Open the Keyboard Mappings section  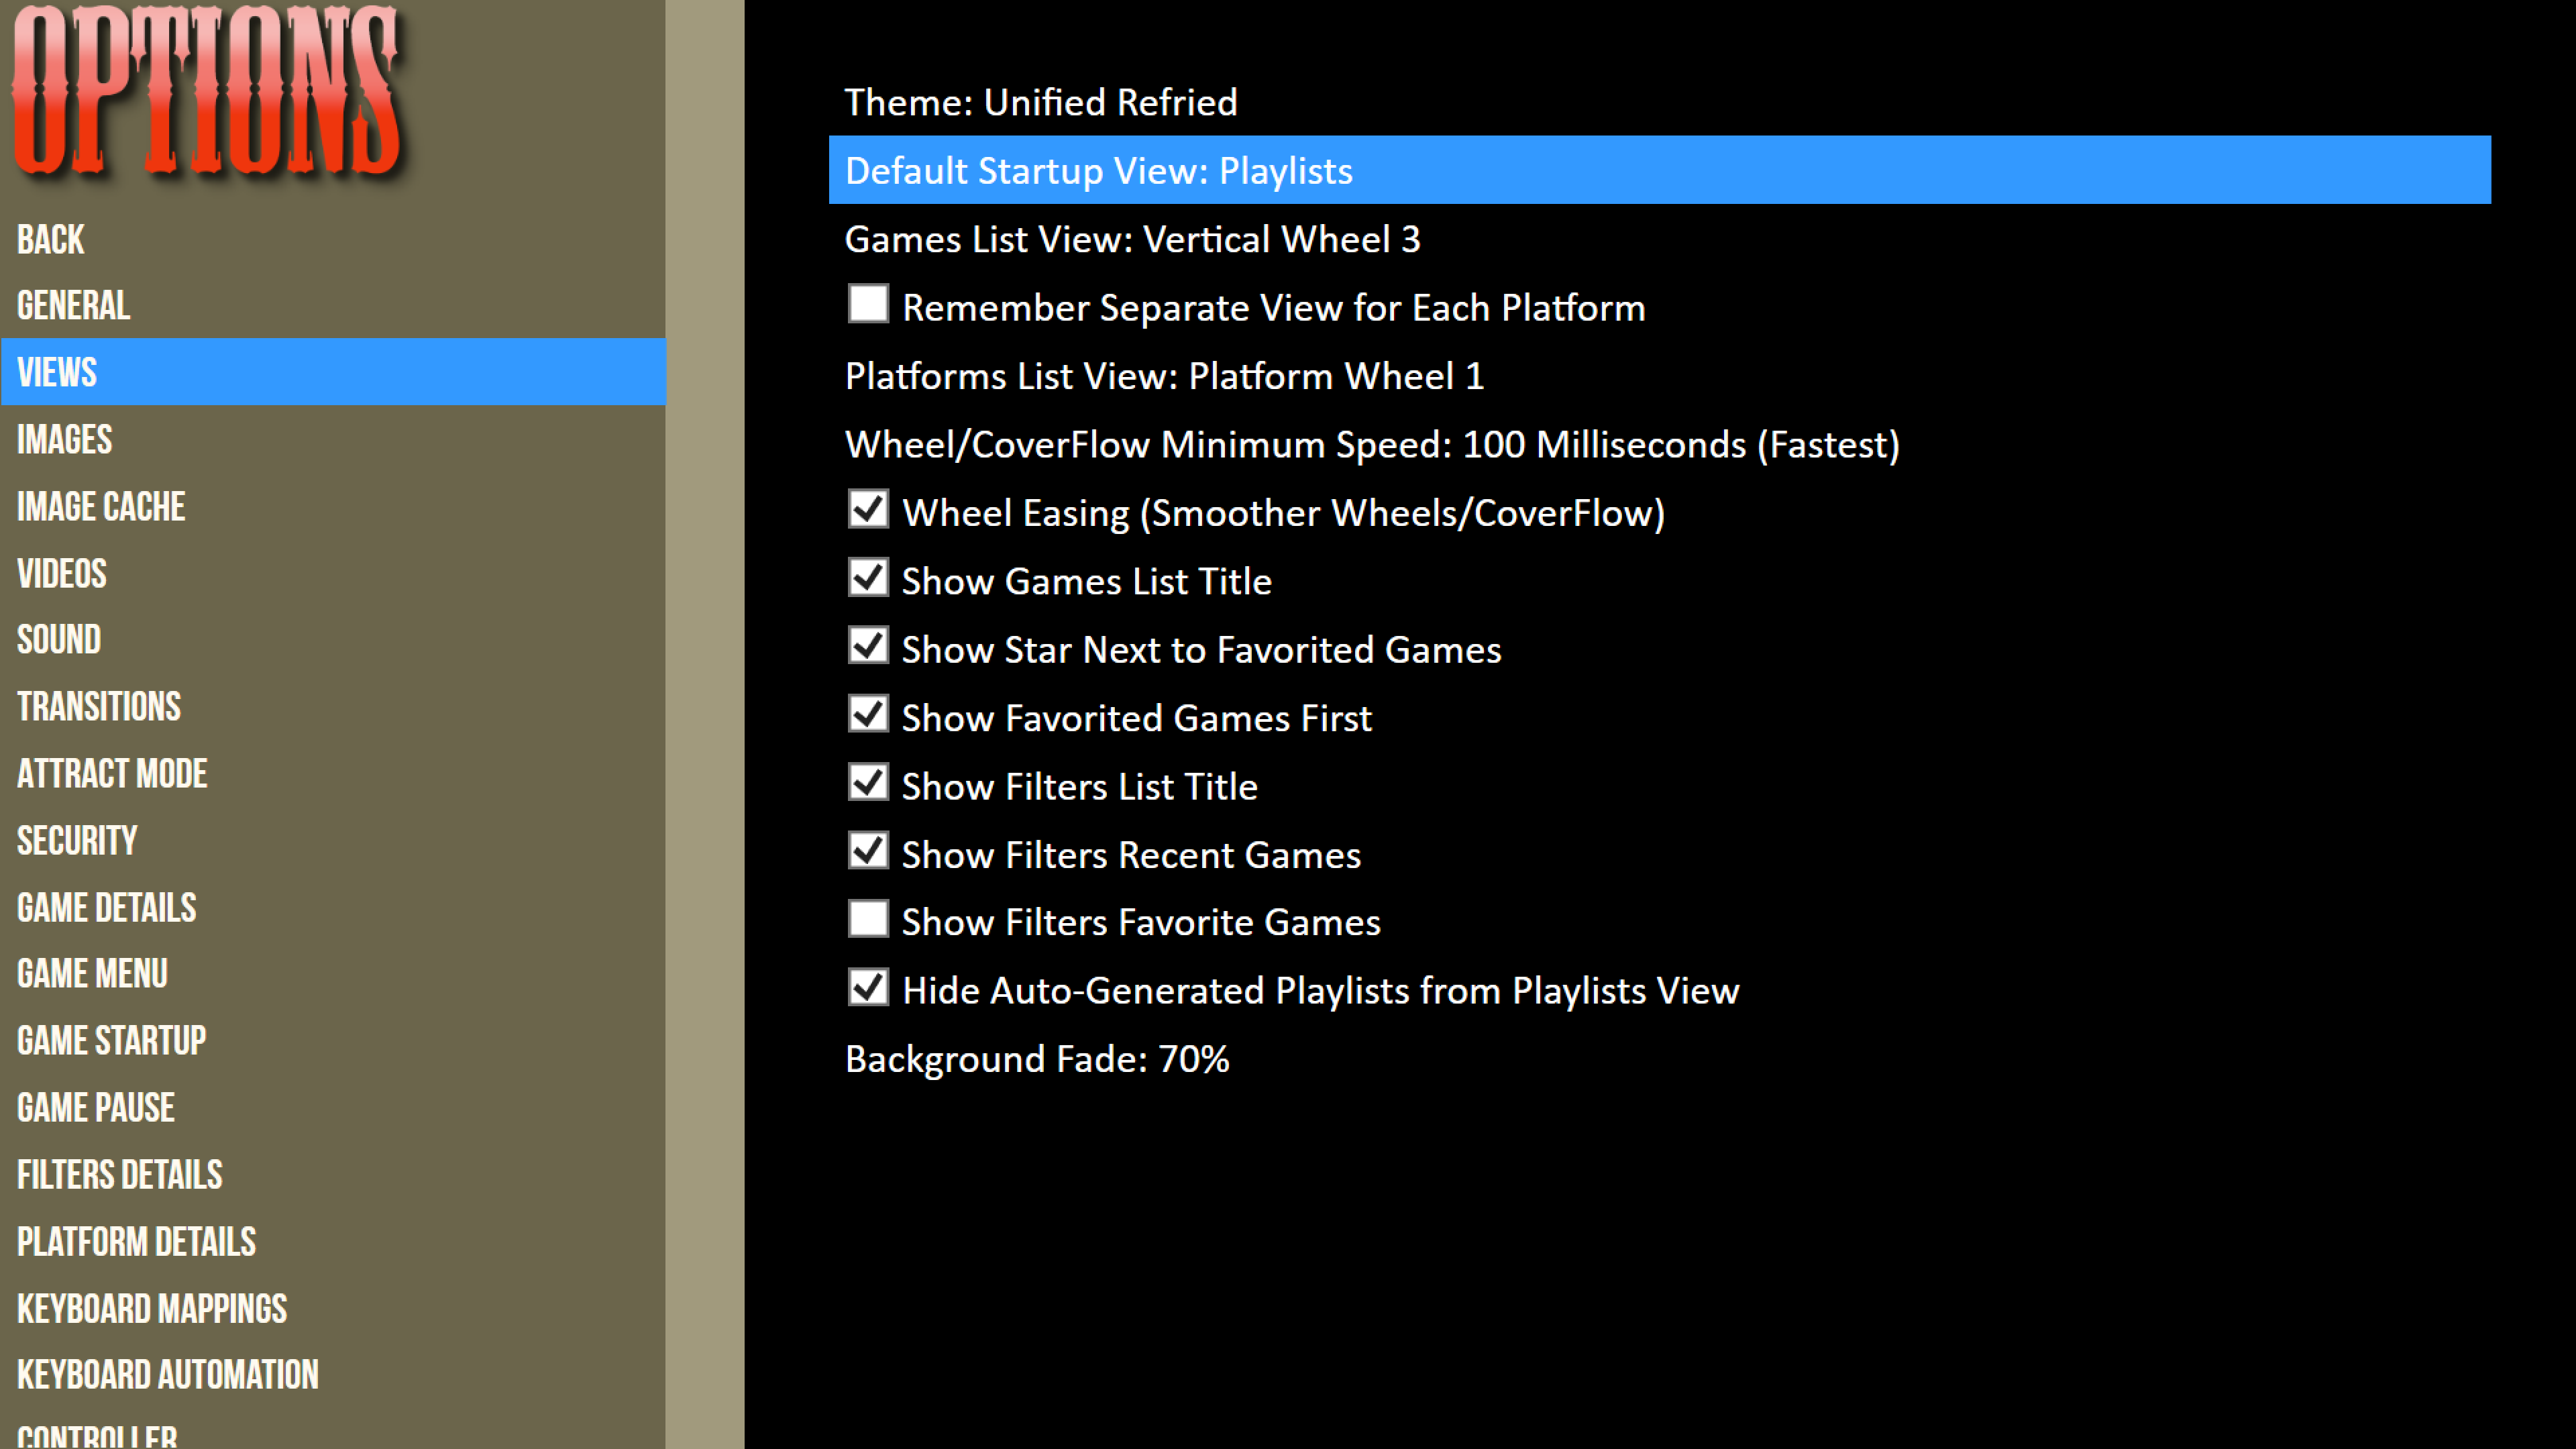coord(332,1308)
